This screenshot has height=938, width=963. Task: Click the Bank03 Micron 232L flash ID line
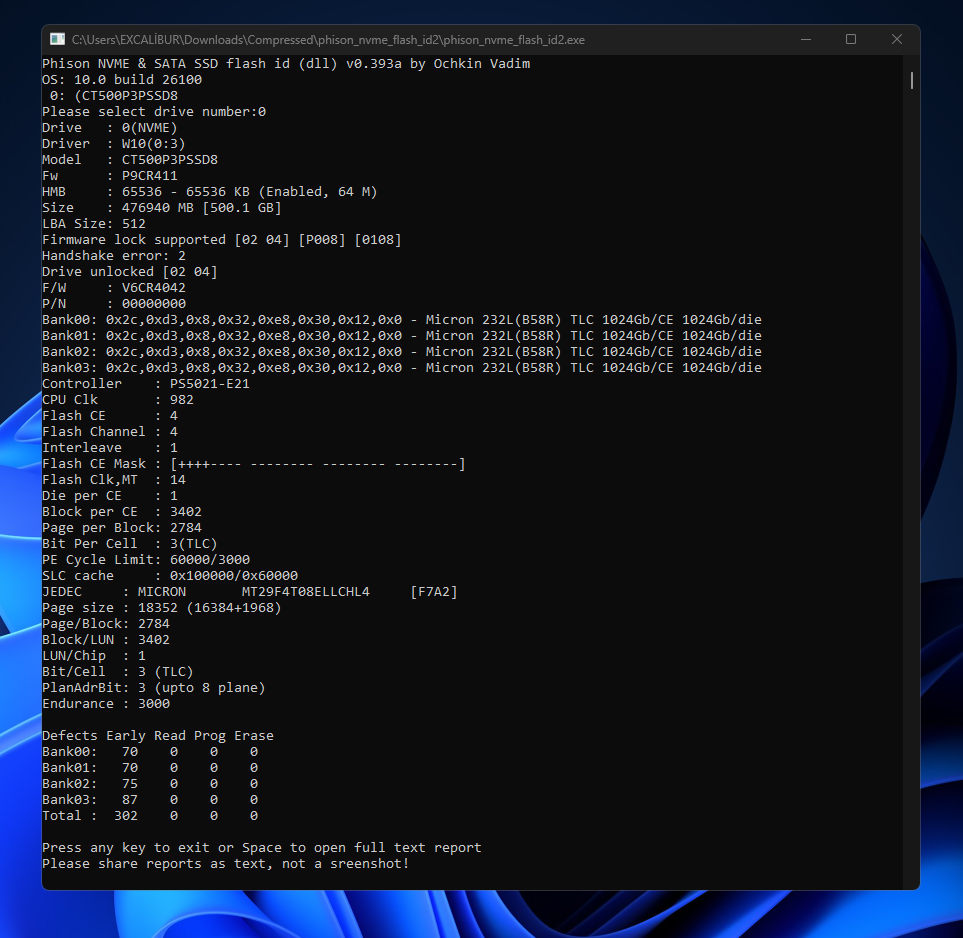click(402, 367)
